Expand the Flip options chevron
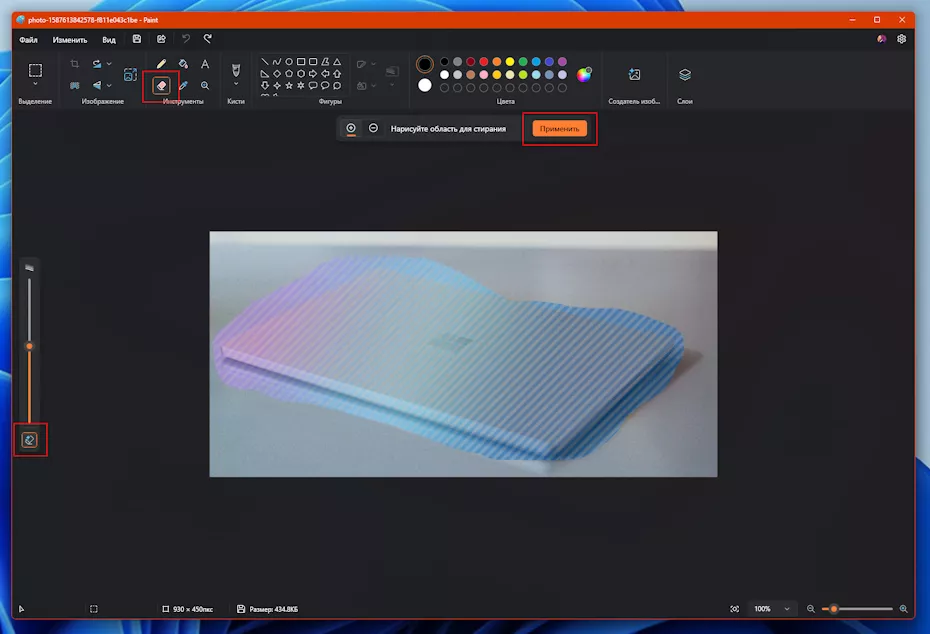 (109, 85)
